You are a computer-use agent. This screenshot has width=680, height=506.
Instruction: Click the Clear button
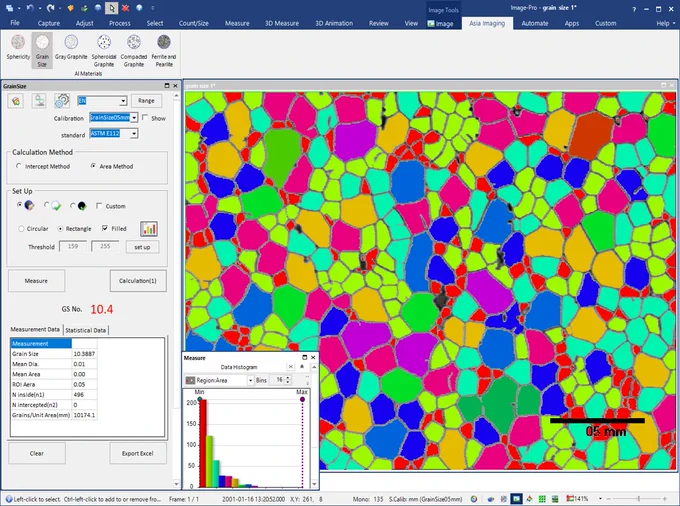pos(37,453)
